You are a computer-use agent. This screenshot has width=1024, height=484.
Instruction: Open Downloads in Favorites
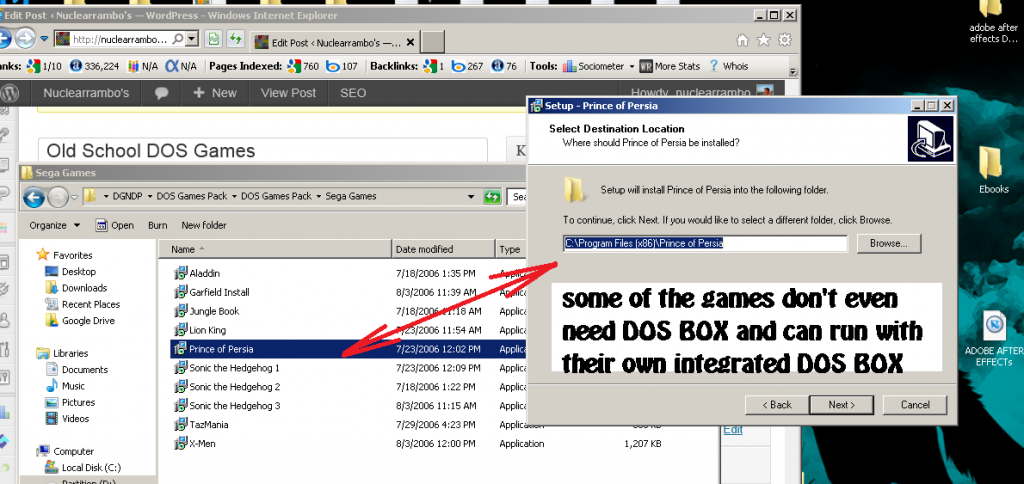[x=84, y=287]
